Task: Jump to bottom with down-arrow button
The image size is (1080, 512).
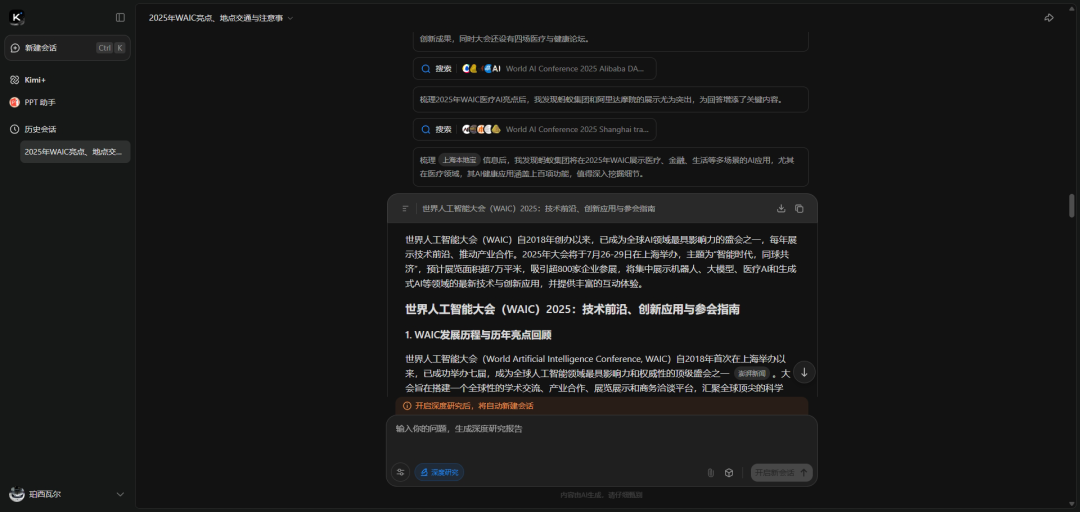Action: (804, 372)
